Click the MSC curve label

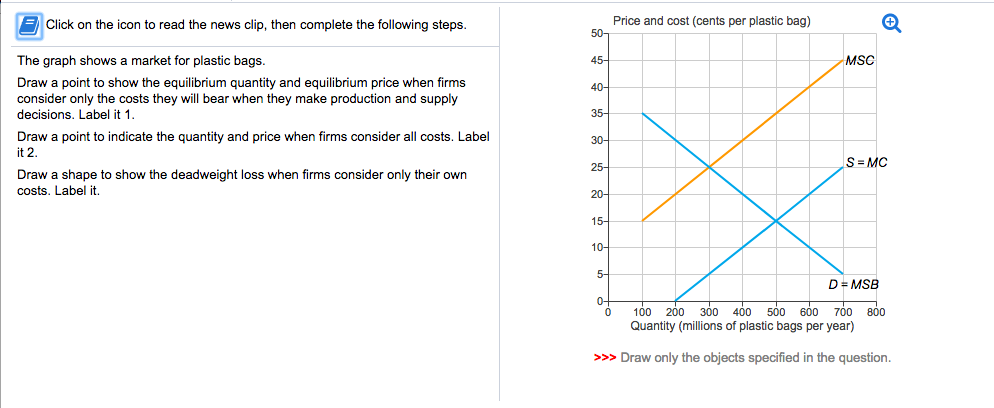[859, 61]
